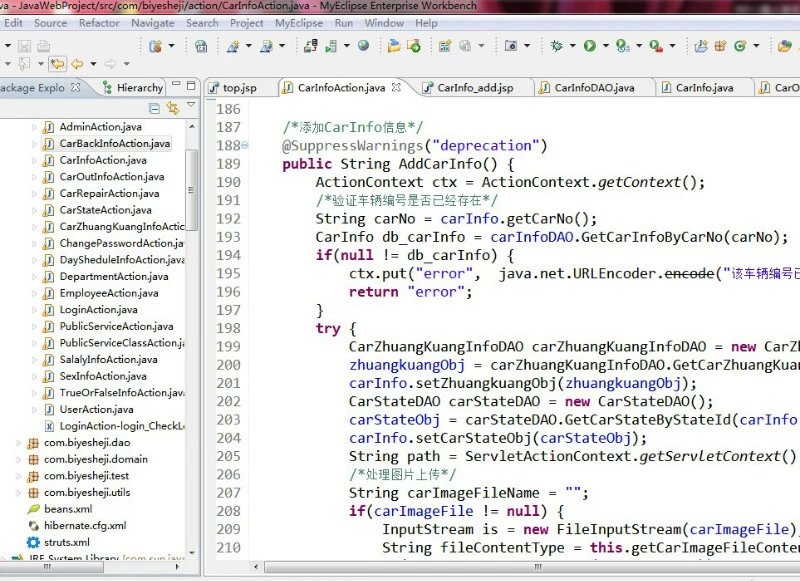Expand the AdminAction.java tree node

[x=34, y=127]
